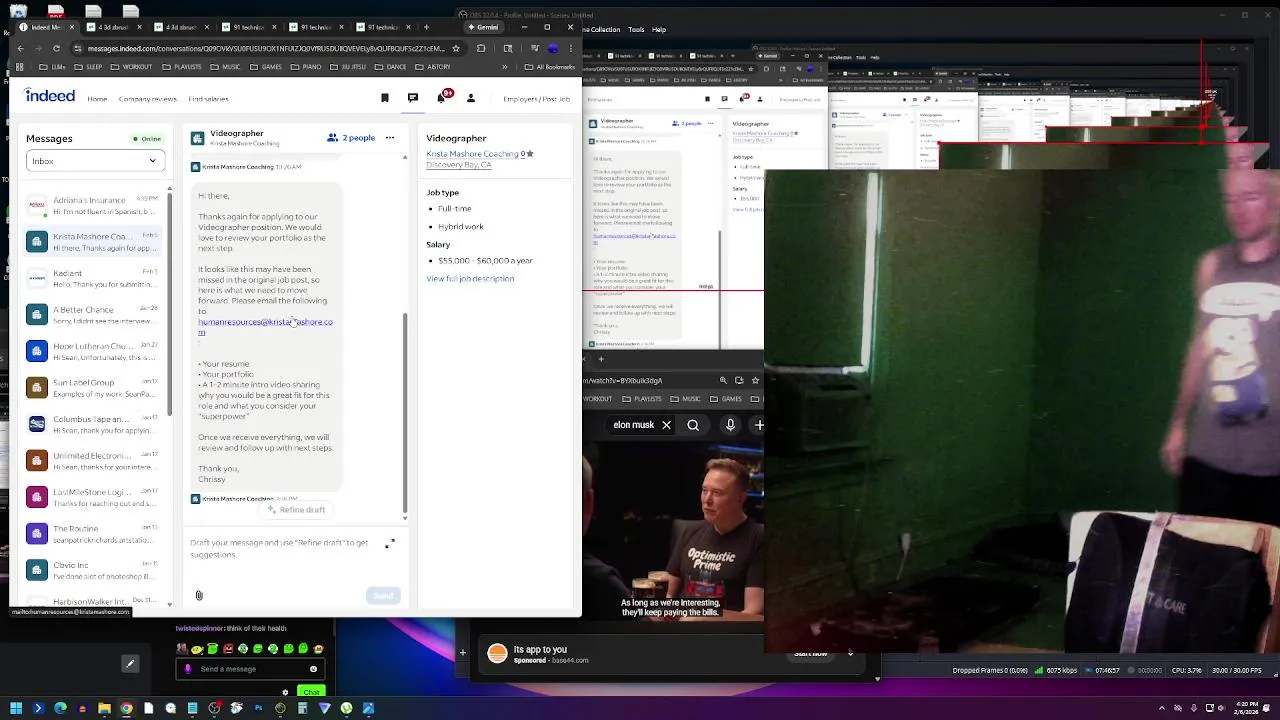Click the microphone icon in the chat input

[x=188, y=669]
